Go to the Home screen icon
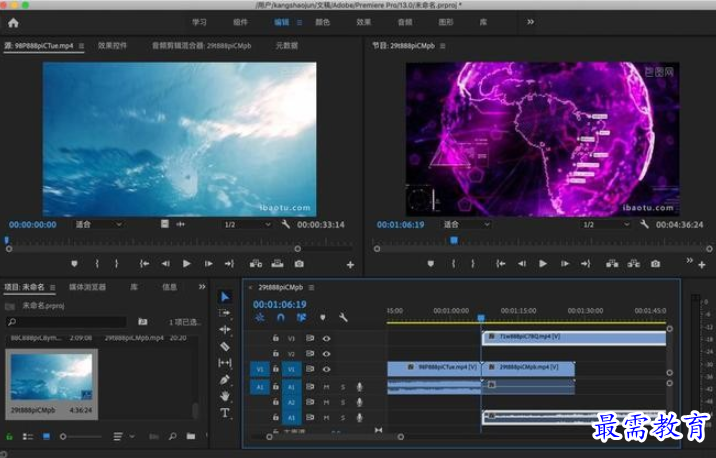The image size is (716, 458). coord(13,22)
